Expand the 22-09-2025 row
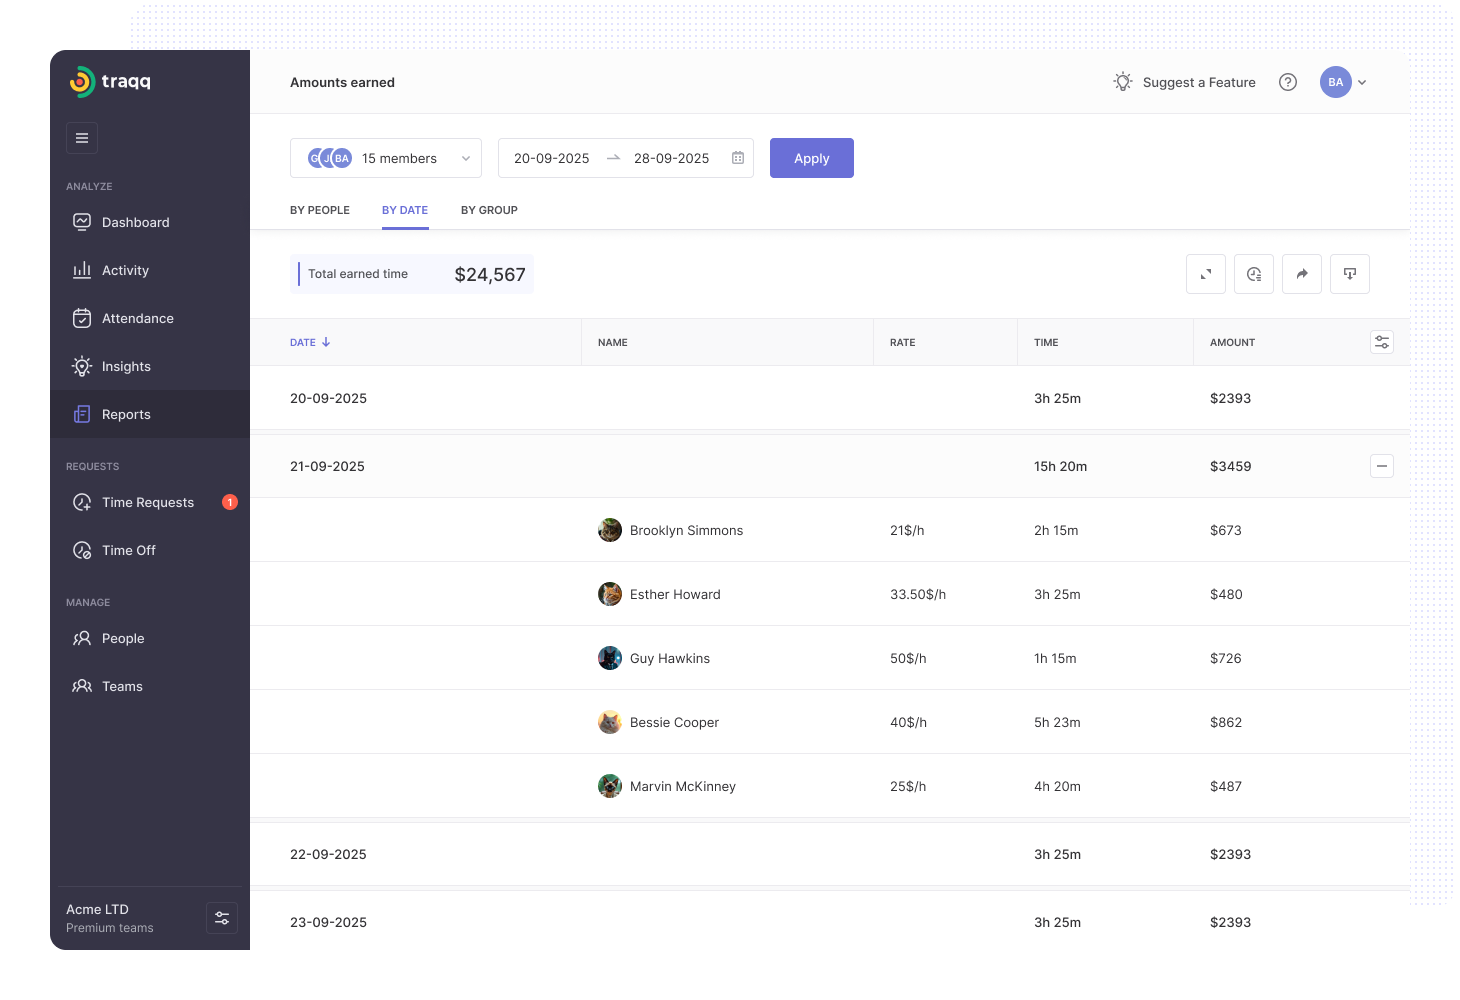1460x1000 pixels. tap(830, 854)
